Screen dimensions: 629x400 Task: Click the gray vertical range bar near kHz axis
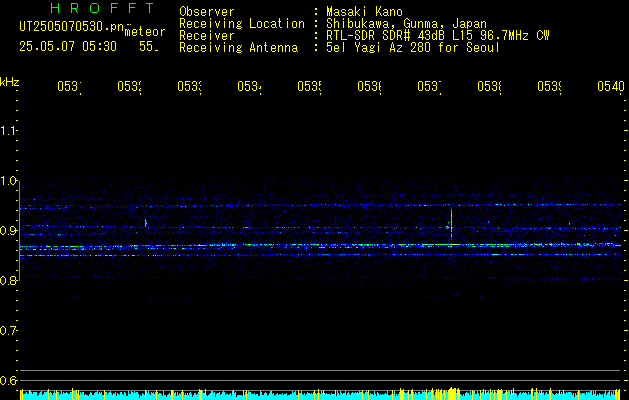pos(19,230)
